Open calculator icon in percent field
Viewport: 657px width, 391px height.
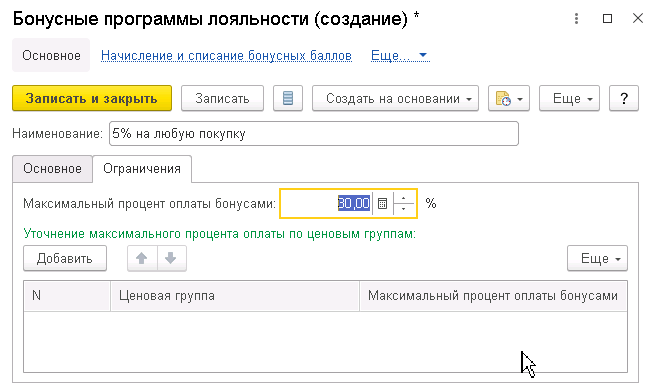point(382,204)
